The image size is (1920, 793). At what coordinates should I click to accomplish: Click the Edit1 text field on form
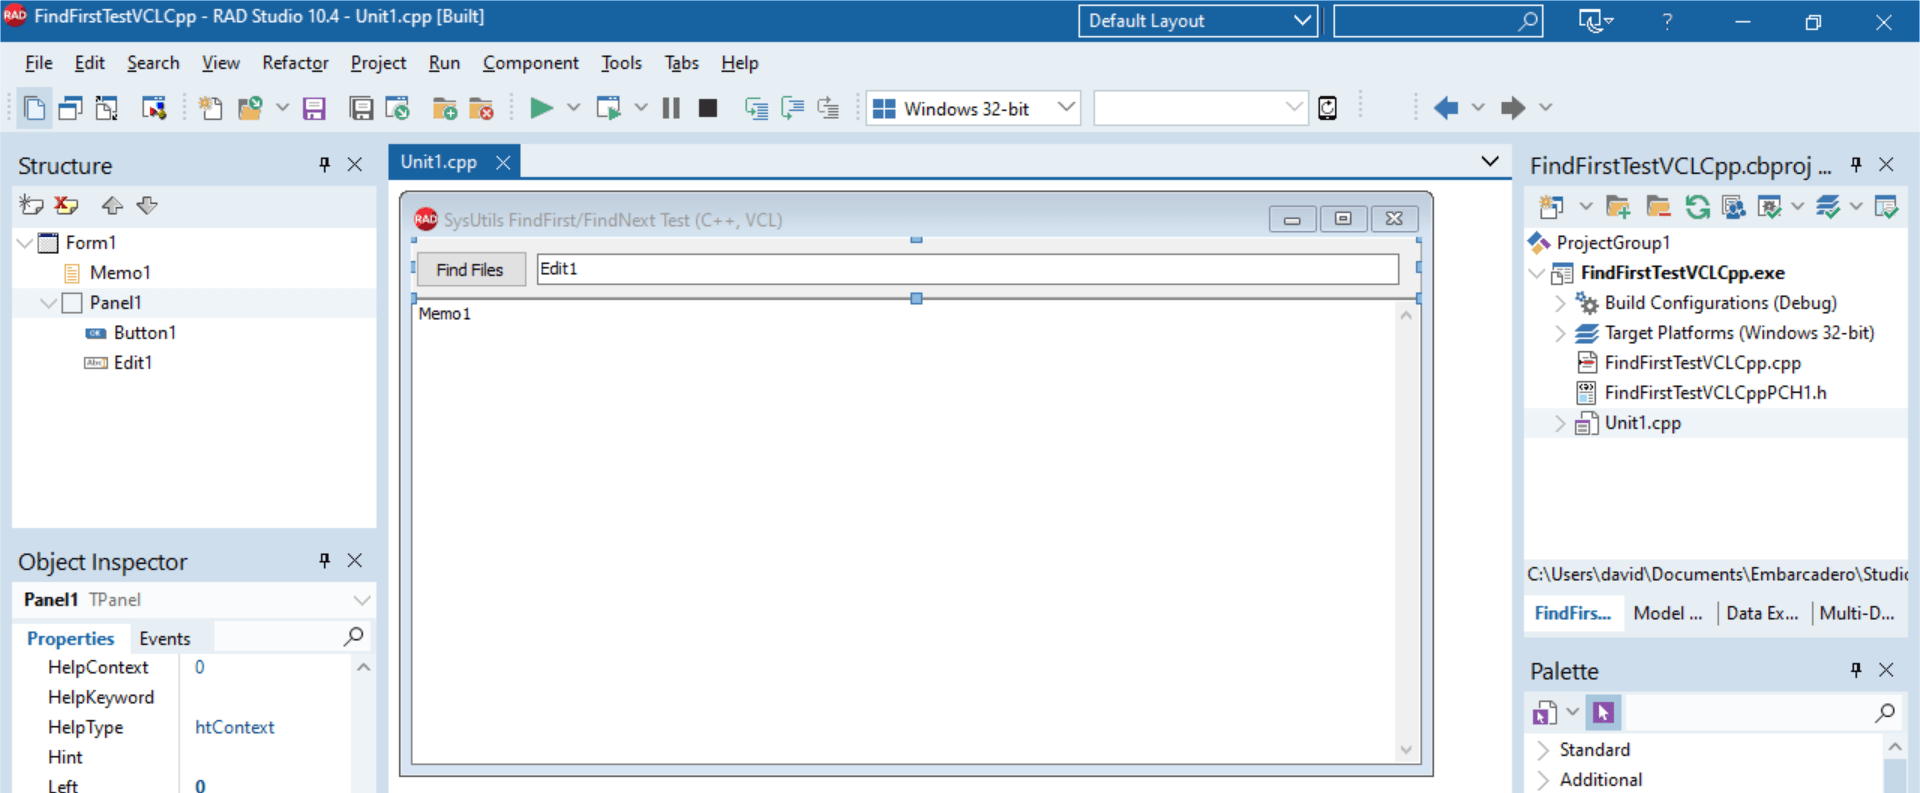(968, 269)
